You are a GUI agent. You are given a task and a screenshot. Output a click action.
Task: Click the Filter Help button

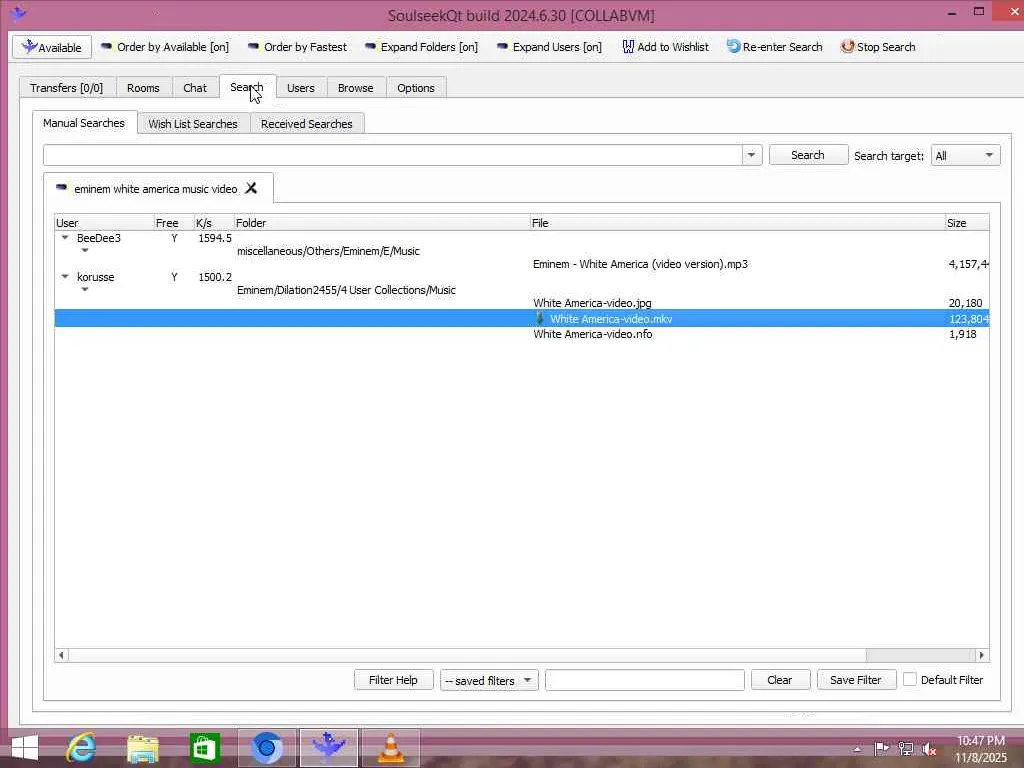393,680
